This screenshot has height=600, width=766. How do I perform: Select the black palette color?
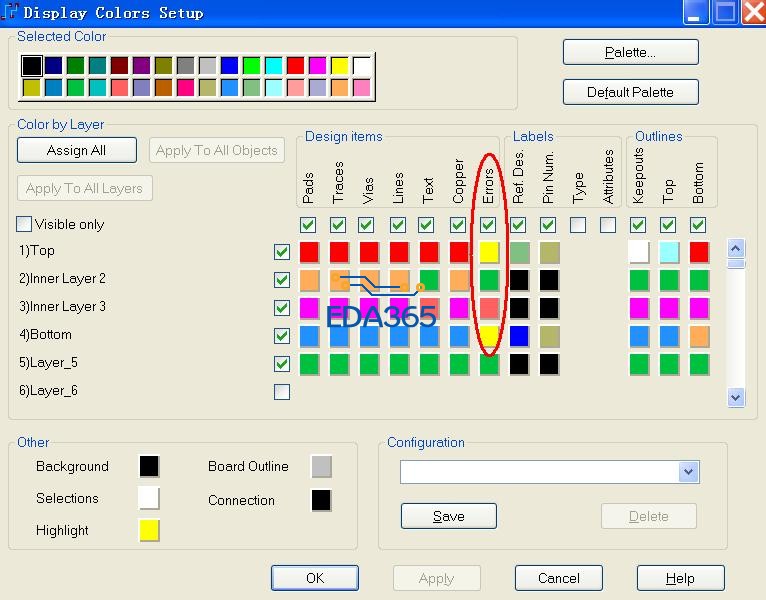click(32, 65)
